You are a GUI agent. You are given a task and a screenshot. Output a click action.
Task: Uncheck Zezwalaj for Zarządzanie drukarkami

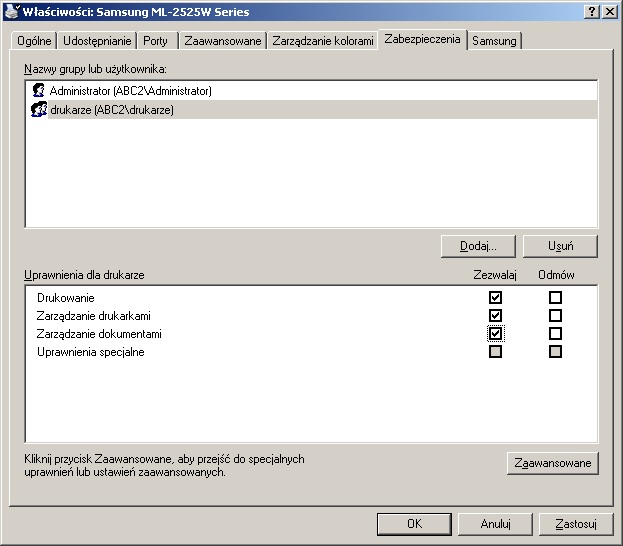click(495, 316)
